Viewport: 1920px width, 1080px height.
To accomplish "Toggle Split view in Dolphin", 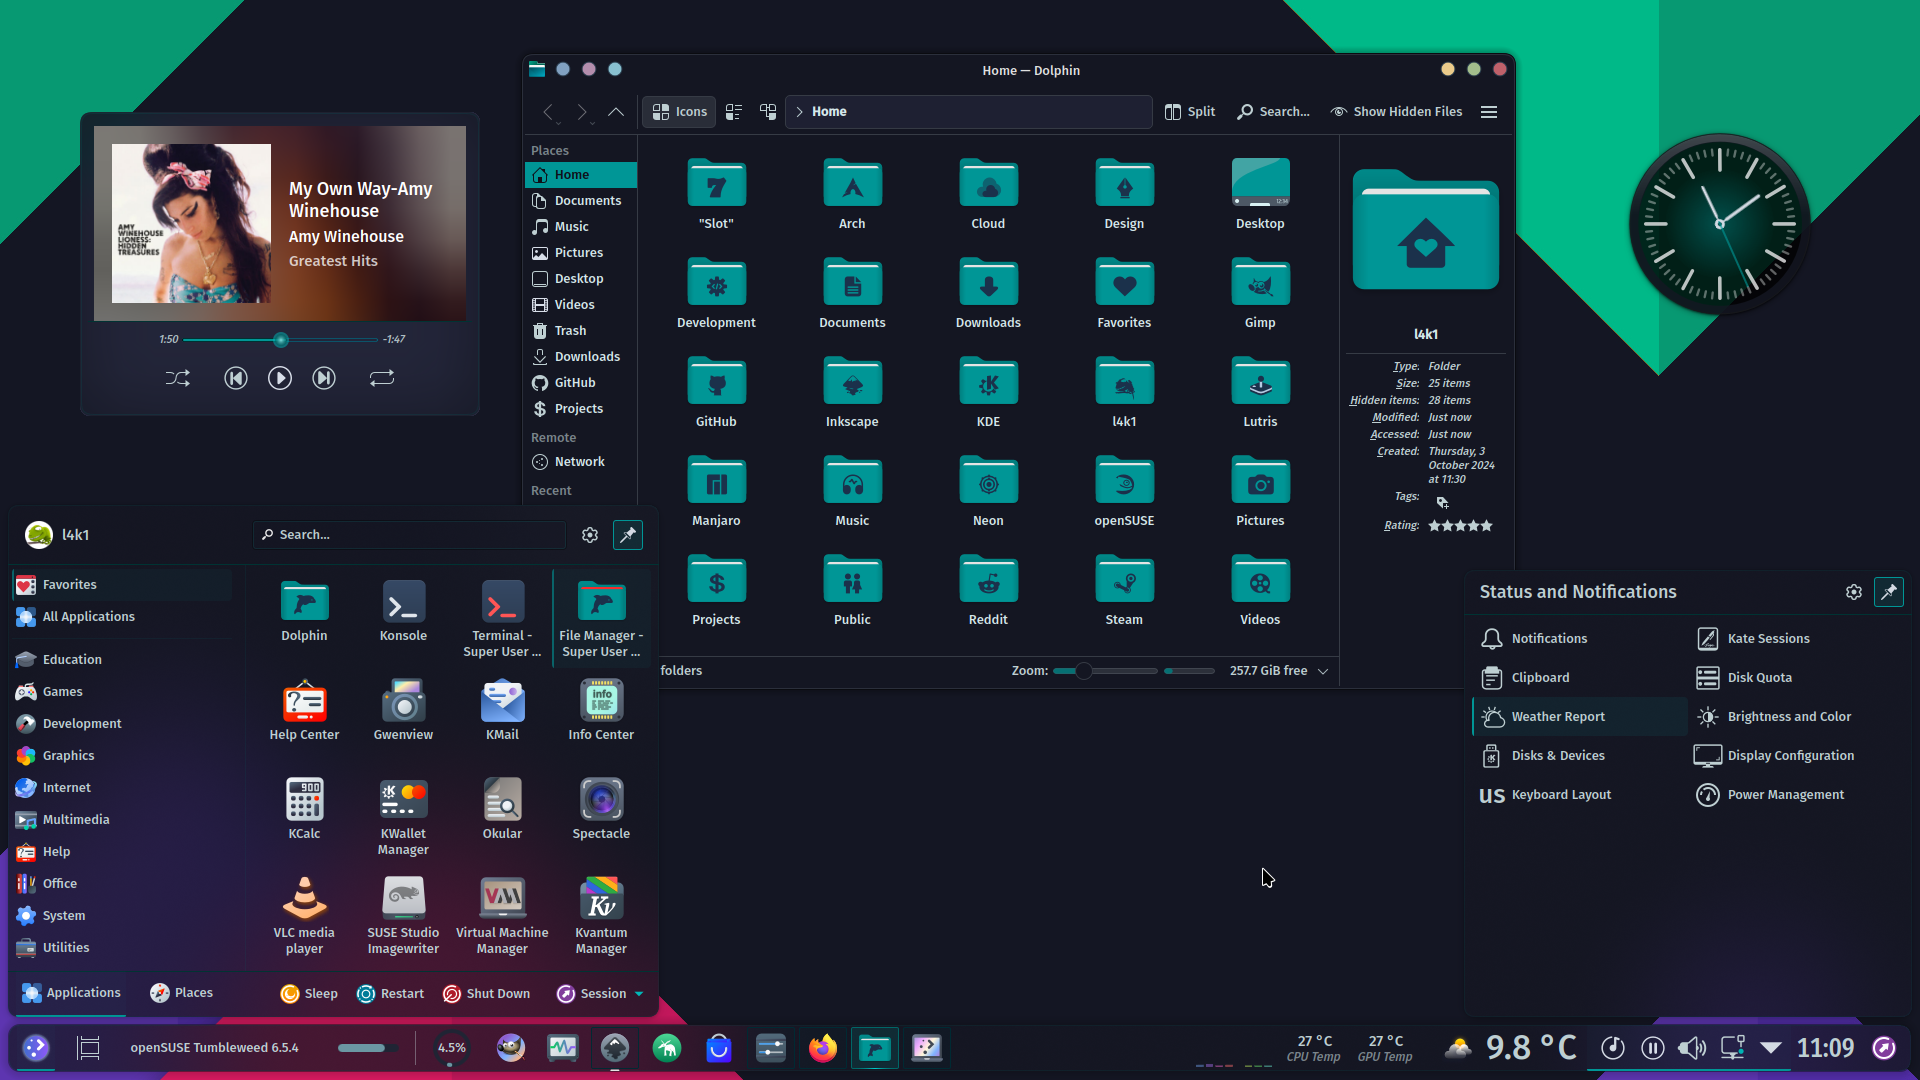I will point(1190,111).
